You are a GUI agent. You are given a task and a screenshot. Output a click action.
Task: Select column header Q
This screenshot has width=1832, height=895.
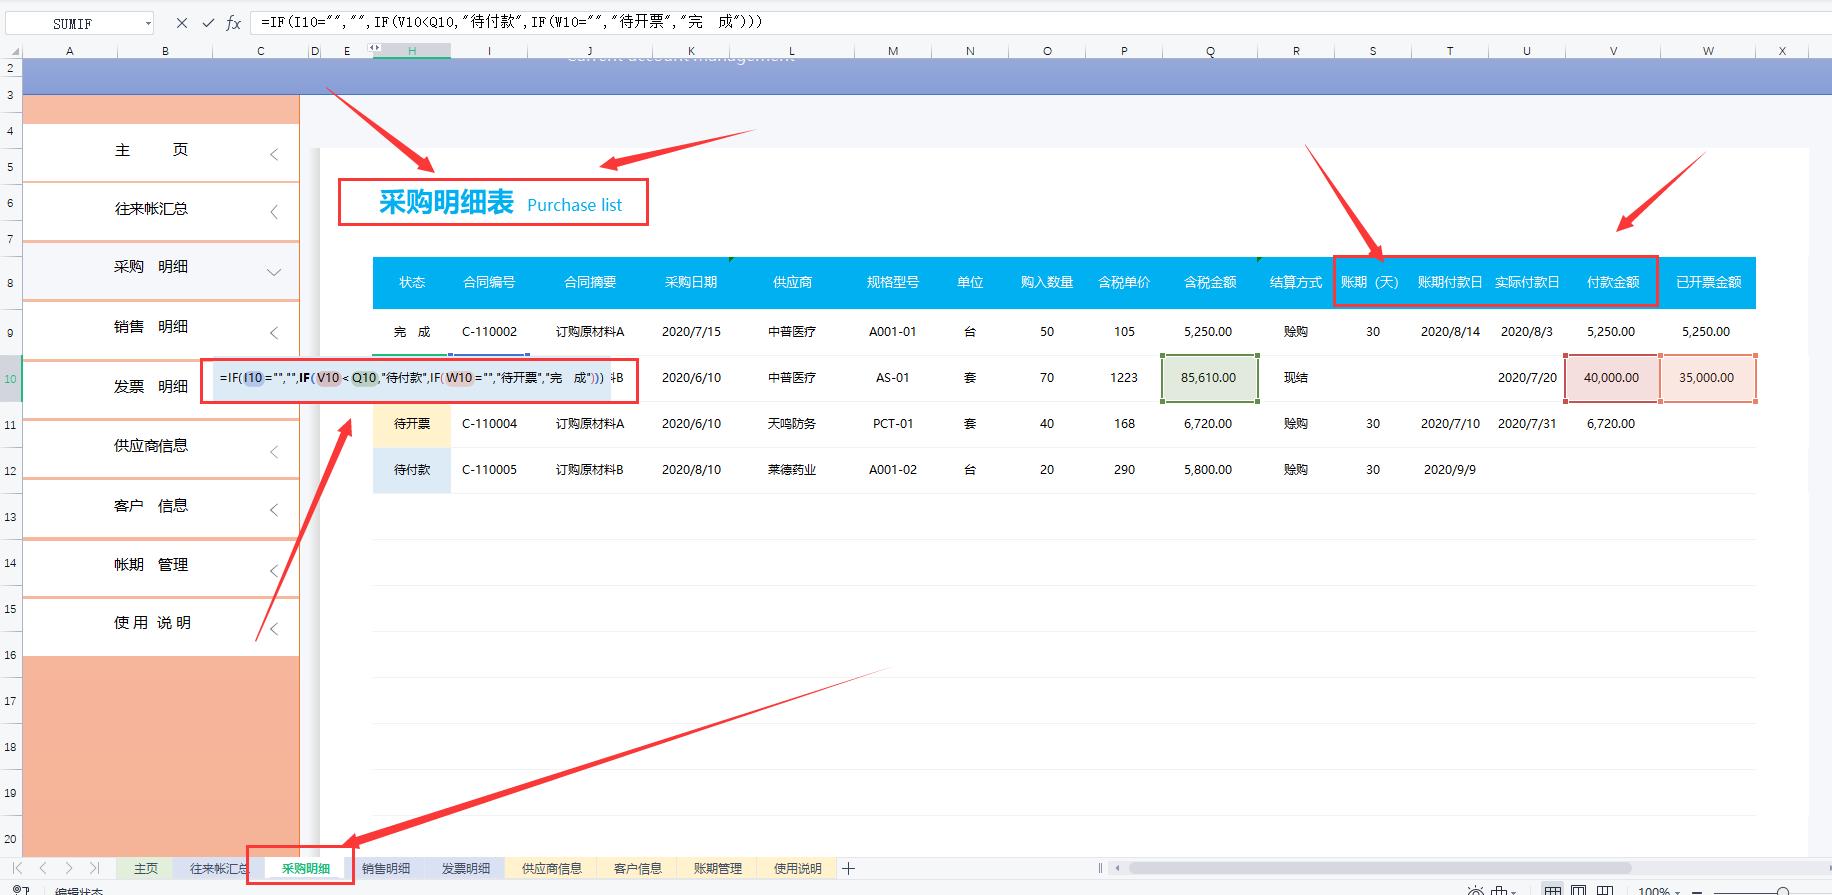tap(1210, 51)
